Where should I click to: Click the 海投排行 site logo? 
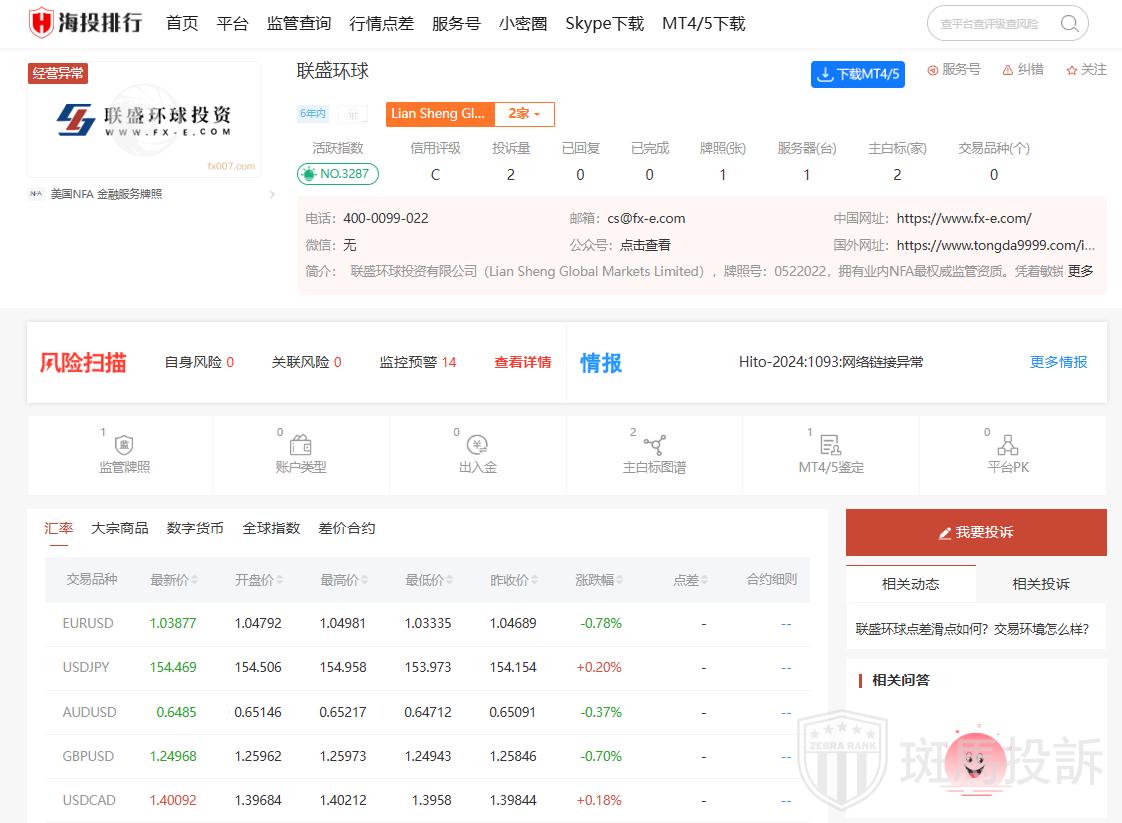coord(86,23)
